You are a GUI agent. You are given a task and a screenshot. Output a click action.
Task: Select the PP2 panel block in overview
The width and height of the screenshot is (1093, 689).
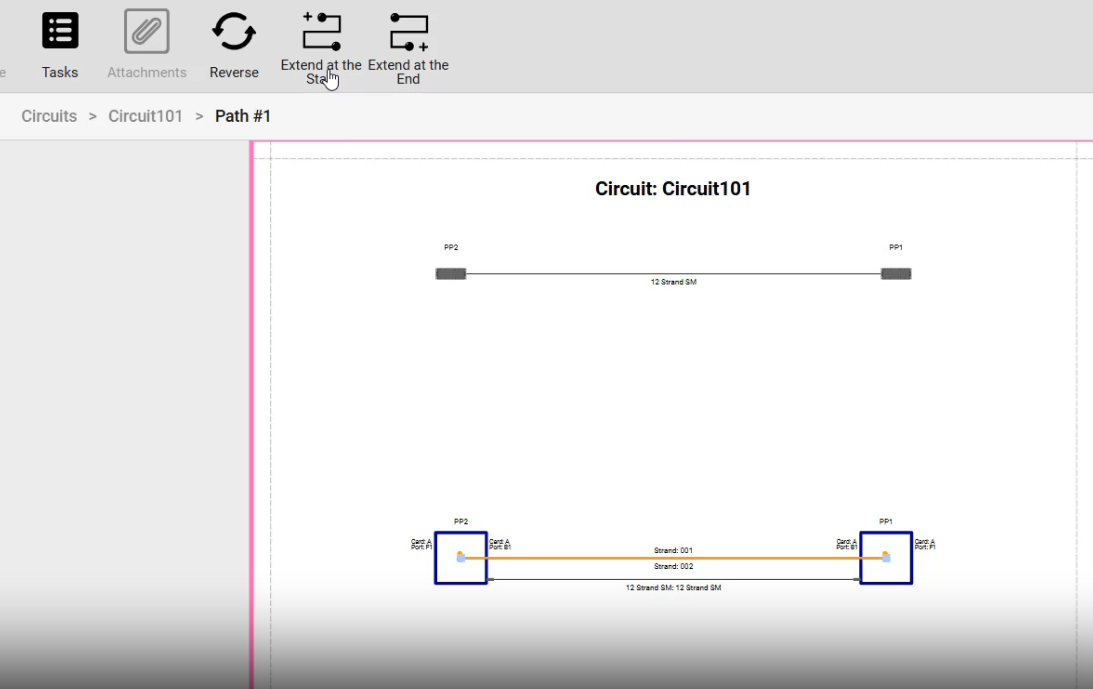click(451, 274)
